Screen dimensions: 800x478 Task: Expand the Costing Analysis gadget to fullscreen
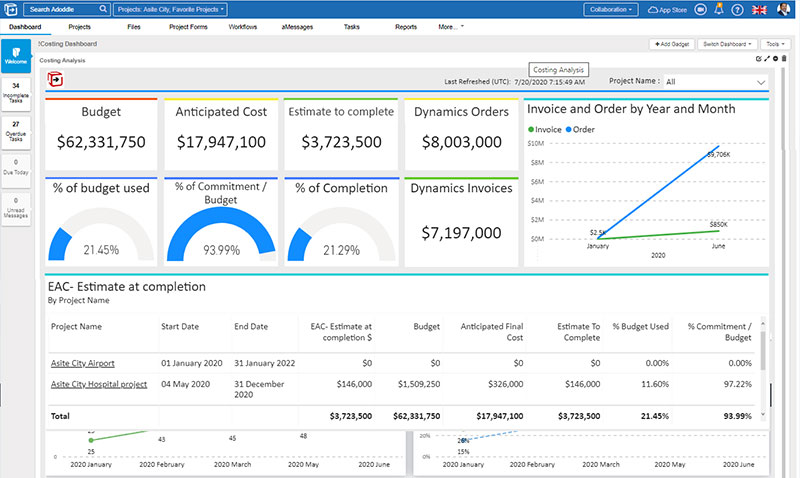point(767,59)
